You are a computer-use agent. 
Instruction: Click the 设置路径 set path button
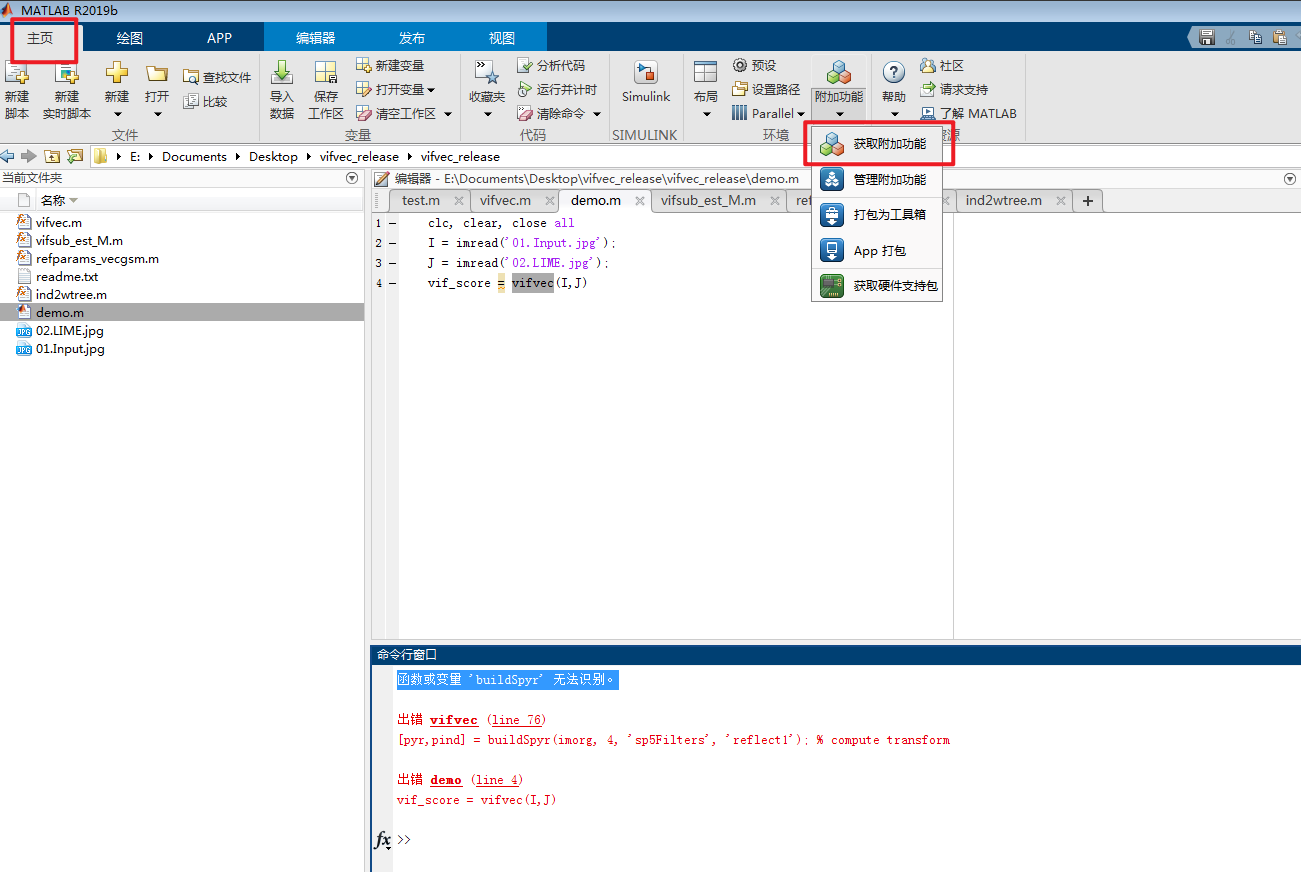pyautogui.click(x=765, y=88)
